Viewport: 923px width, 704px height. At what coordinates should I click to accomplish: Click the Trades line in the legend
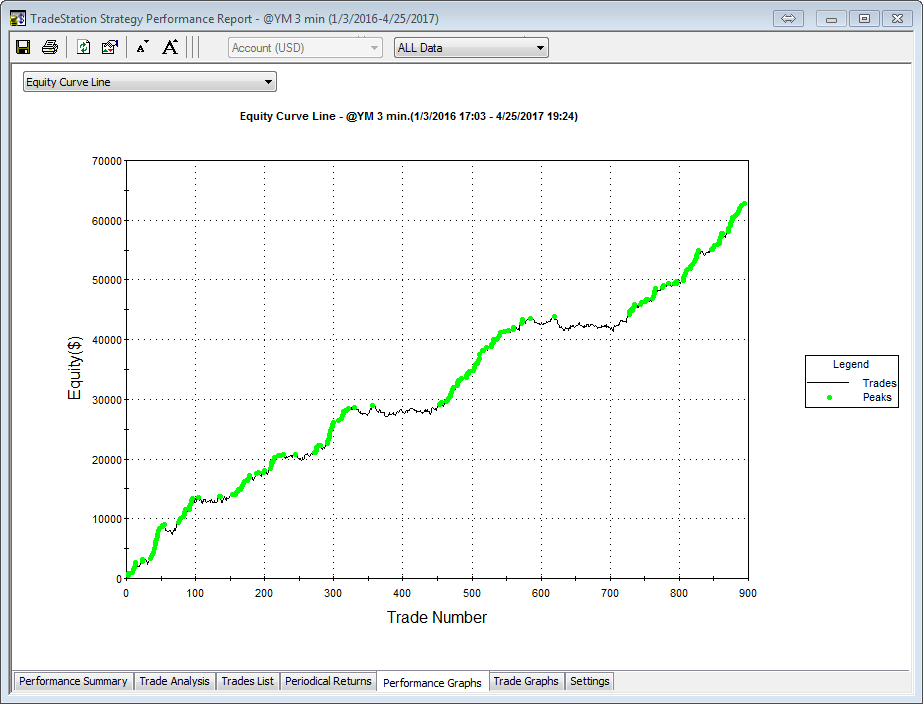click(x=827, y=382)
